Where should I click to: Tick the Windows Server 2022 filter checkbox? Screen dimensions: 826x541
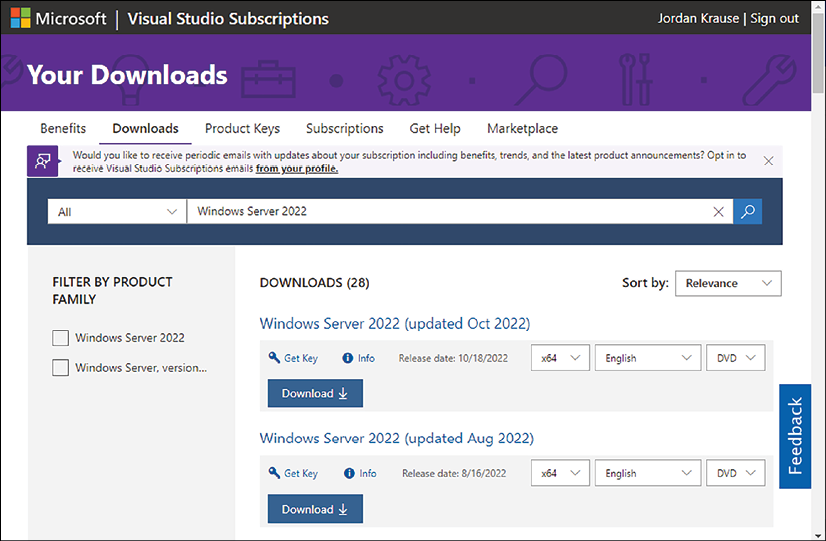click(x=61, y=338)
